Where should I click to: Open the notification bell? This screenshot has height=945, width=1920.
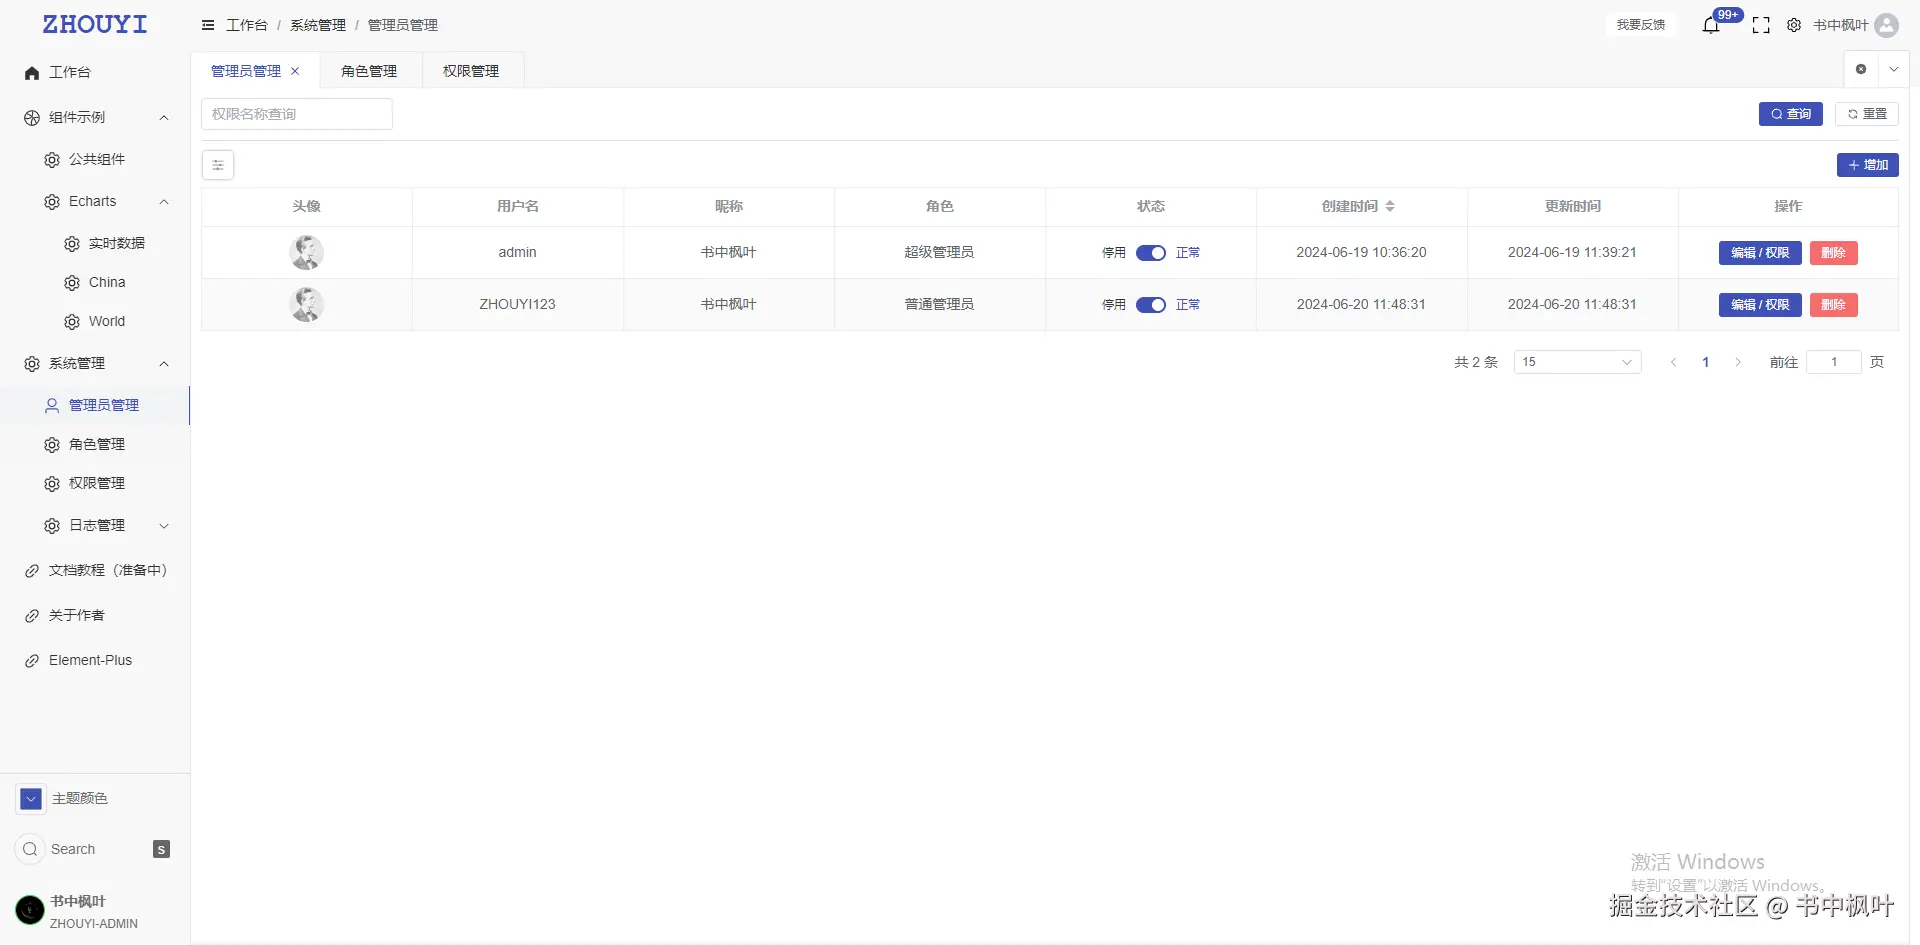coord(1711,25)
